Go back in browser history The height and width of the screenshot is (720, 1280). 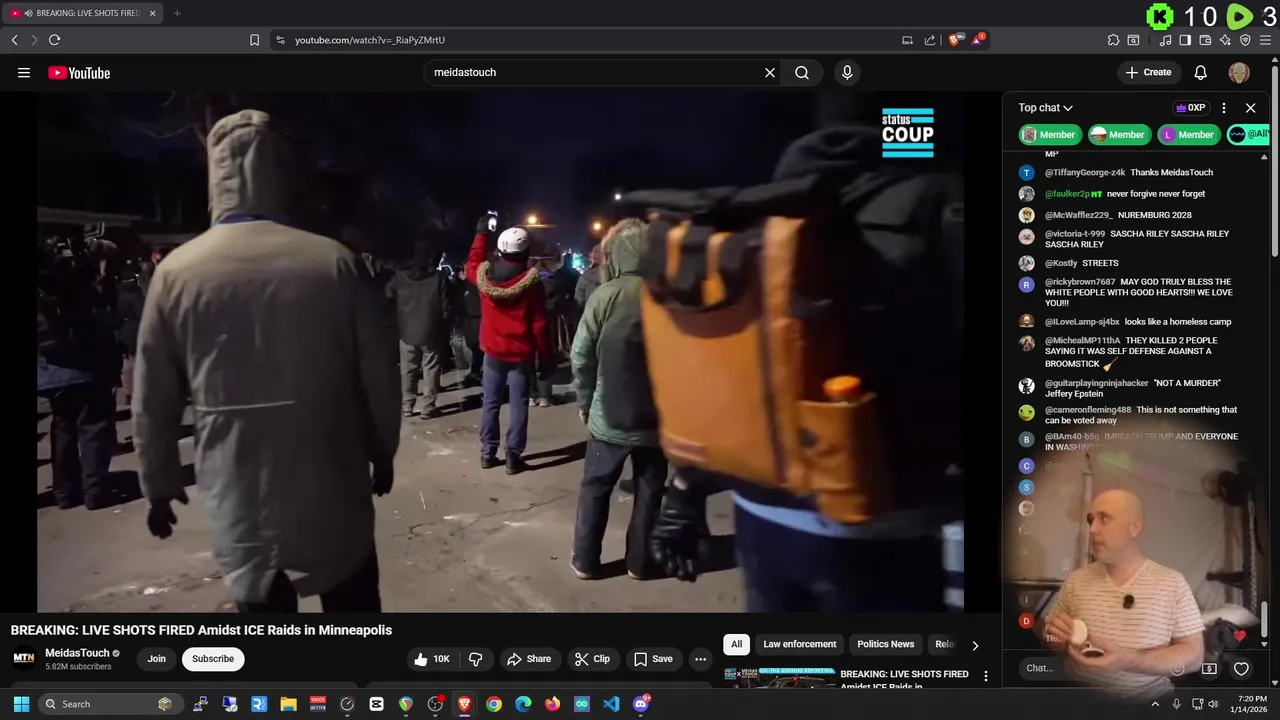tap(14, 40)
